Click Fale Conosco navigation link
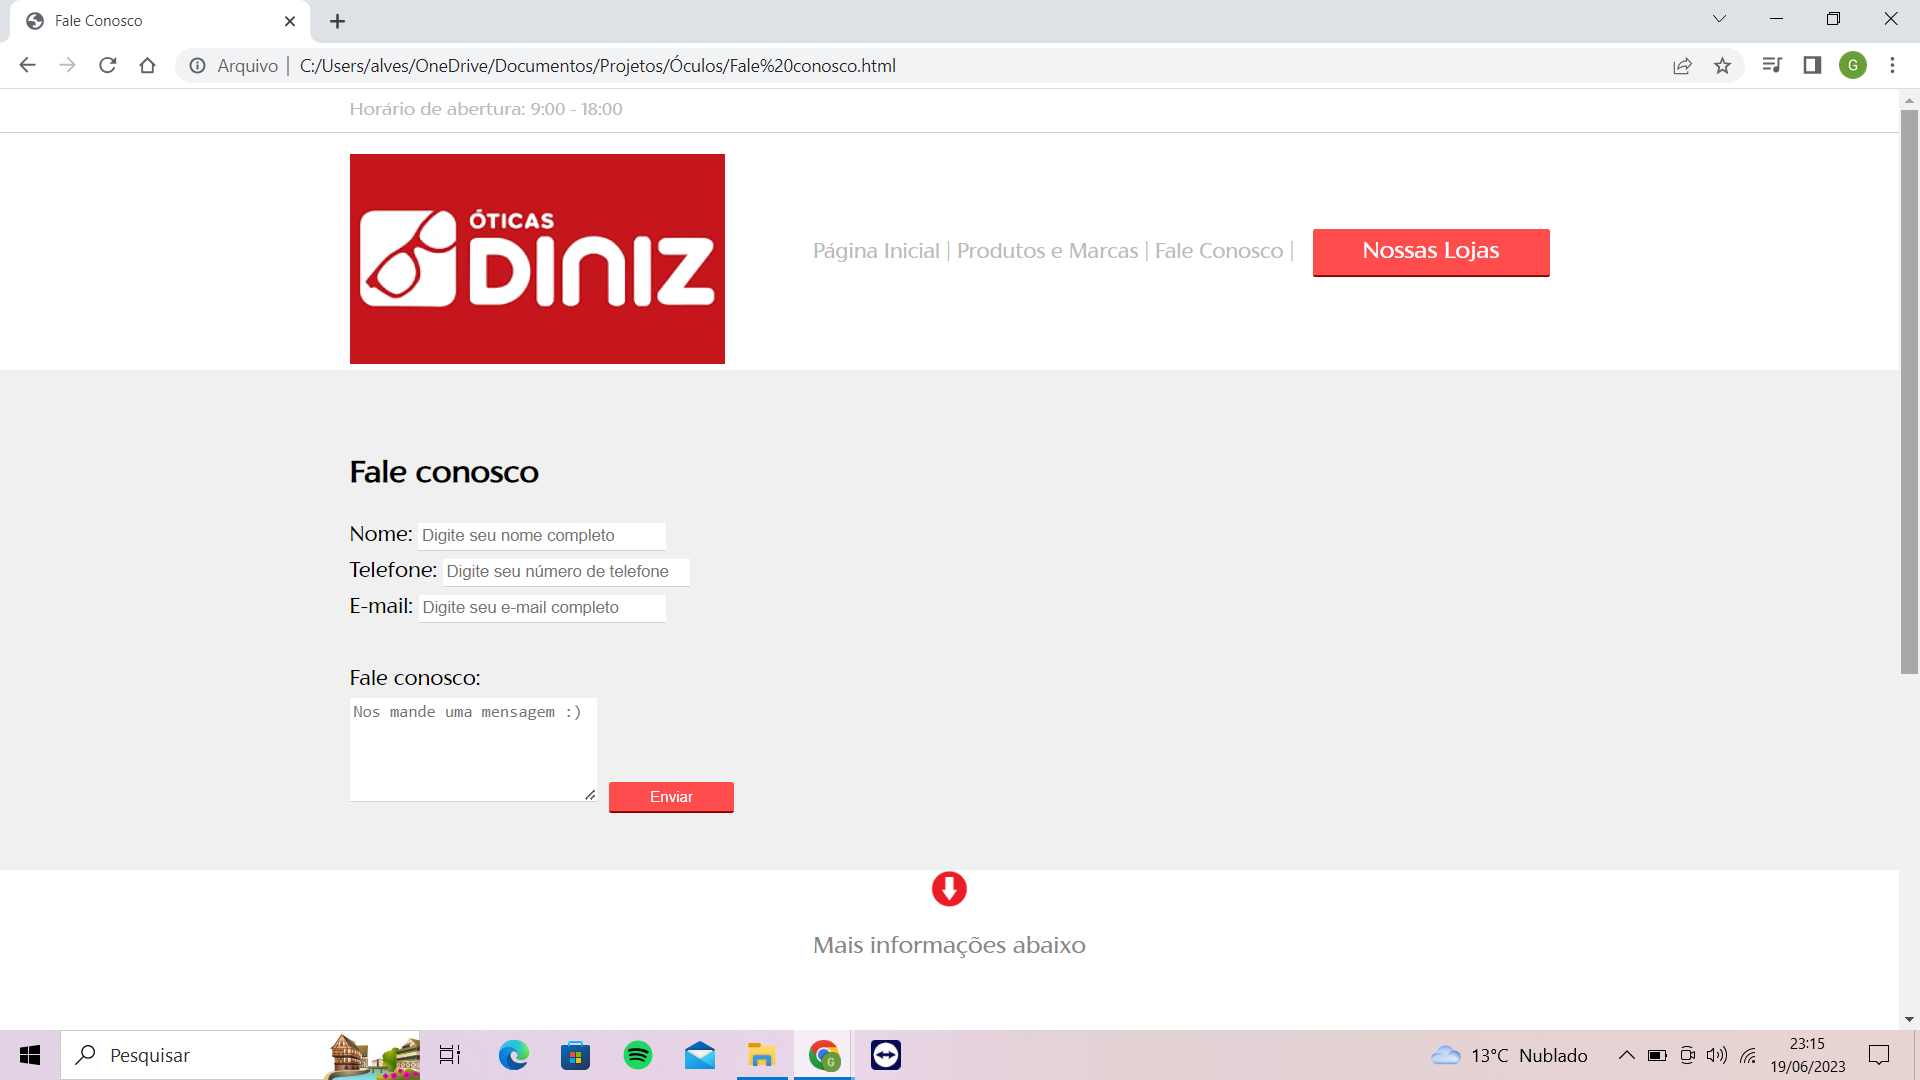Viewport: 1920px width, 1080px height. click(1219, 251)
